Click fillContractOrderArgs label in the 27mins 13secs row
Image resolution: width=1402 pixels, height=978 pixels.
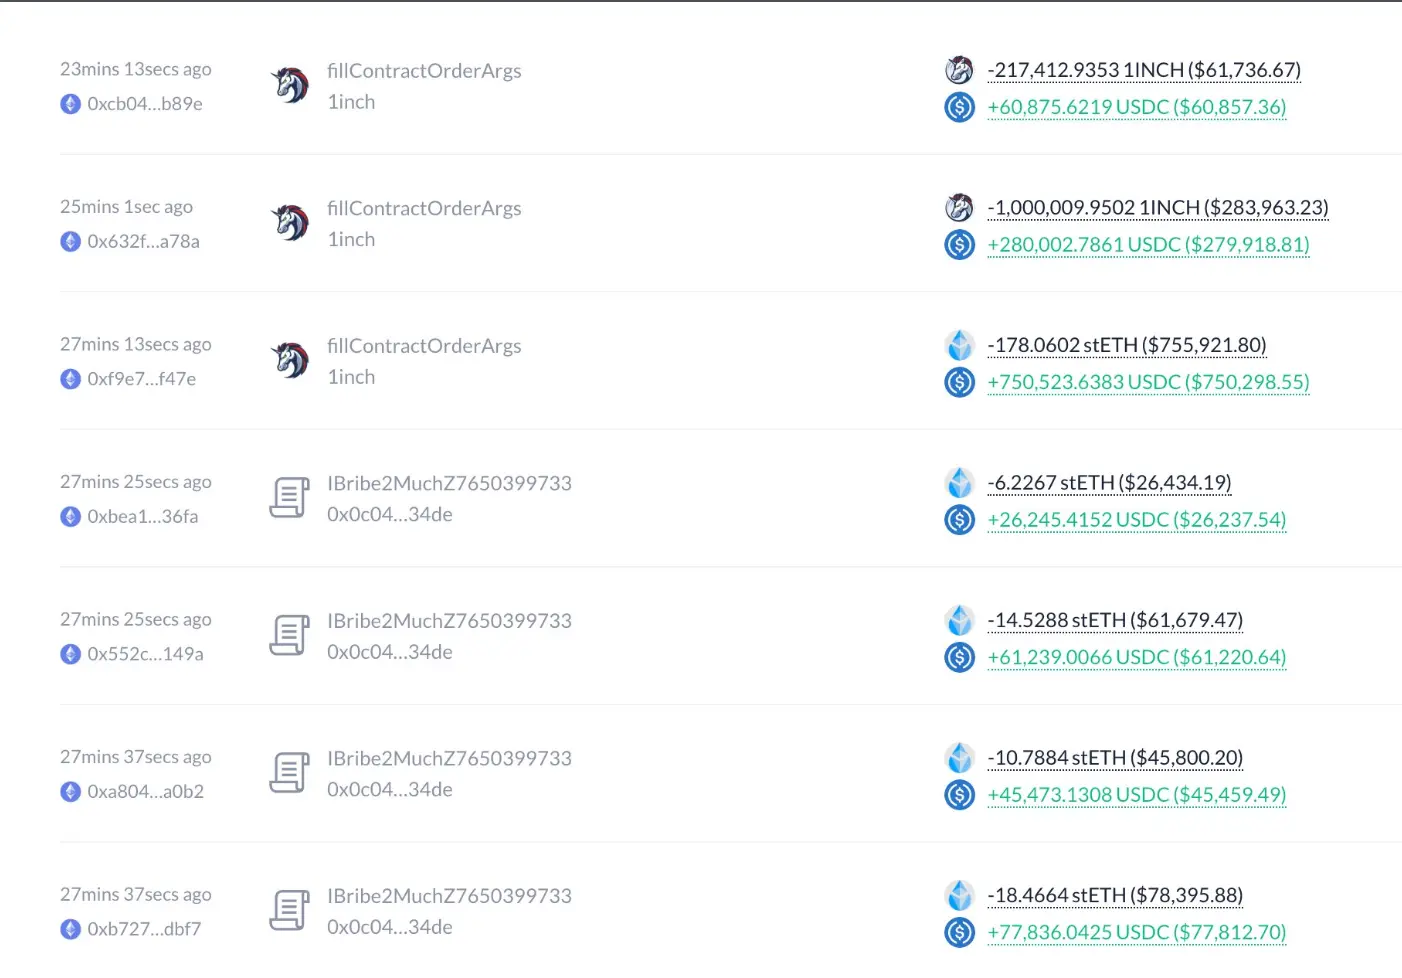click(424, 346)
